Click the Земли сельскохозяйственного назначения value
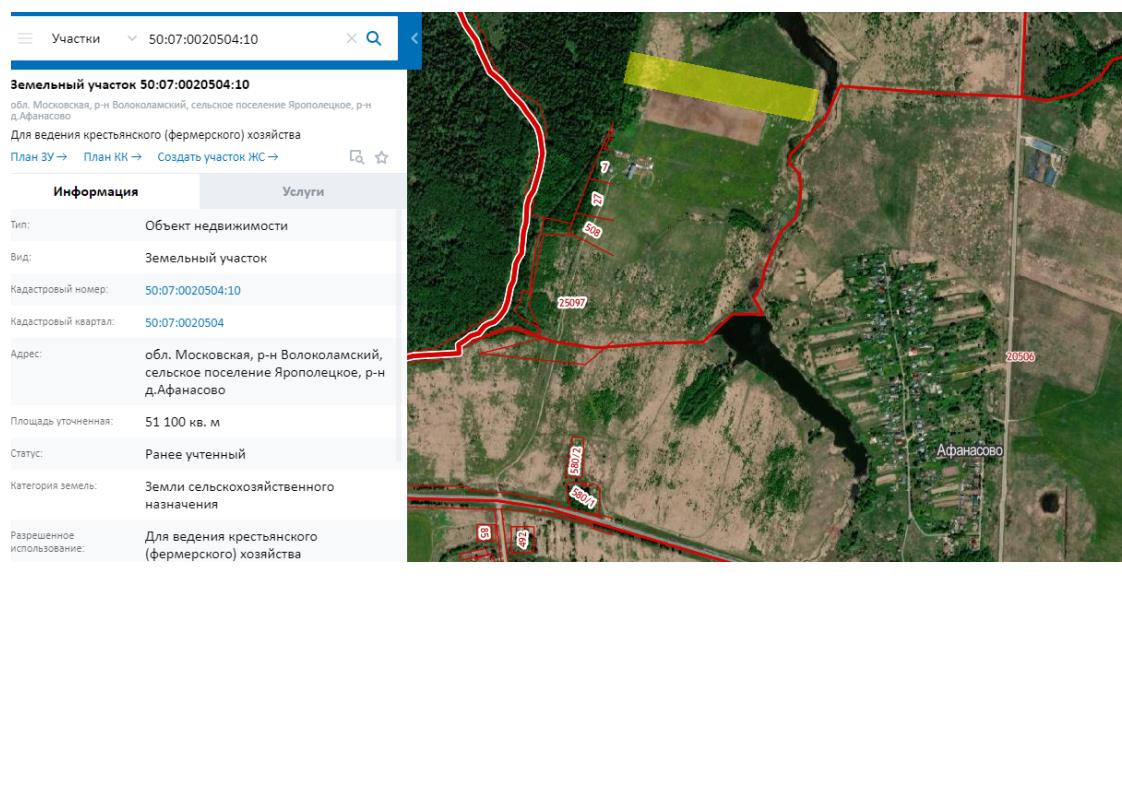 tap(239, 495)
